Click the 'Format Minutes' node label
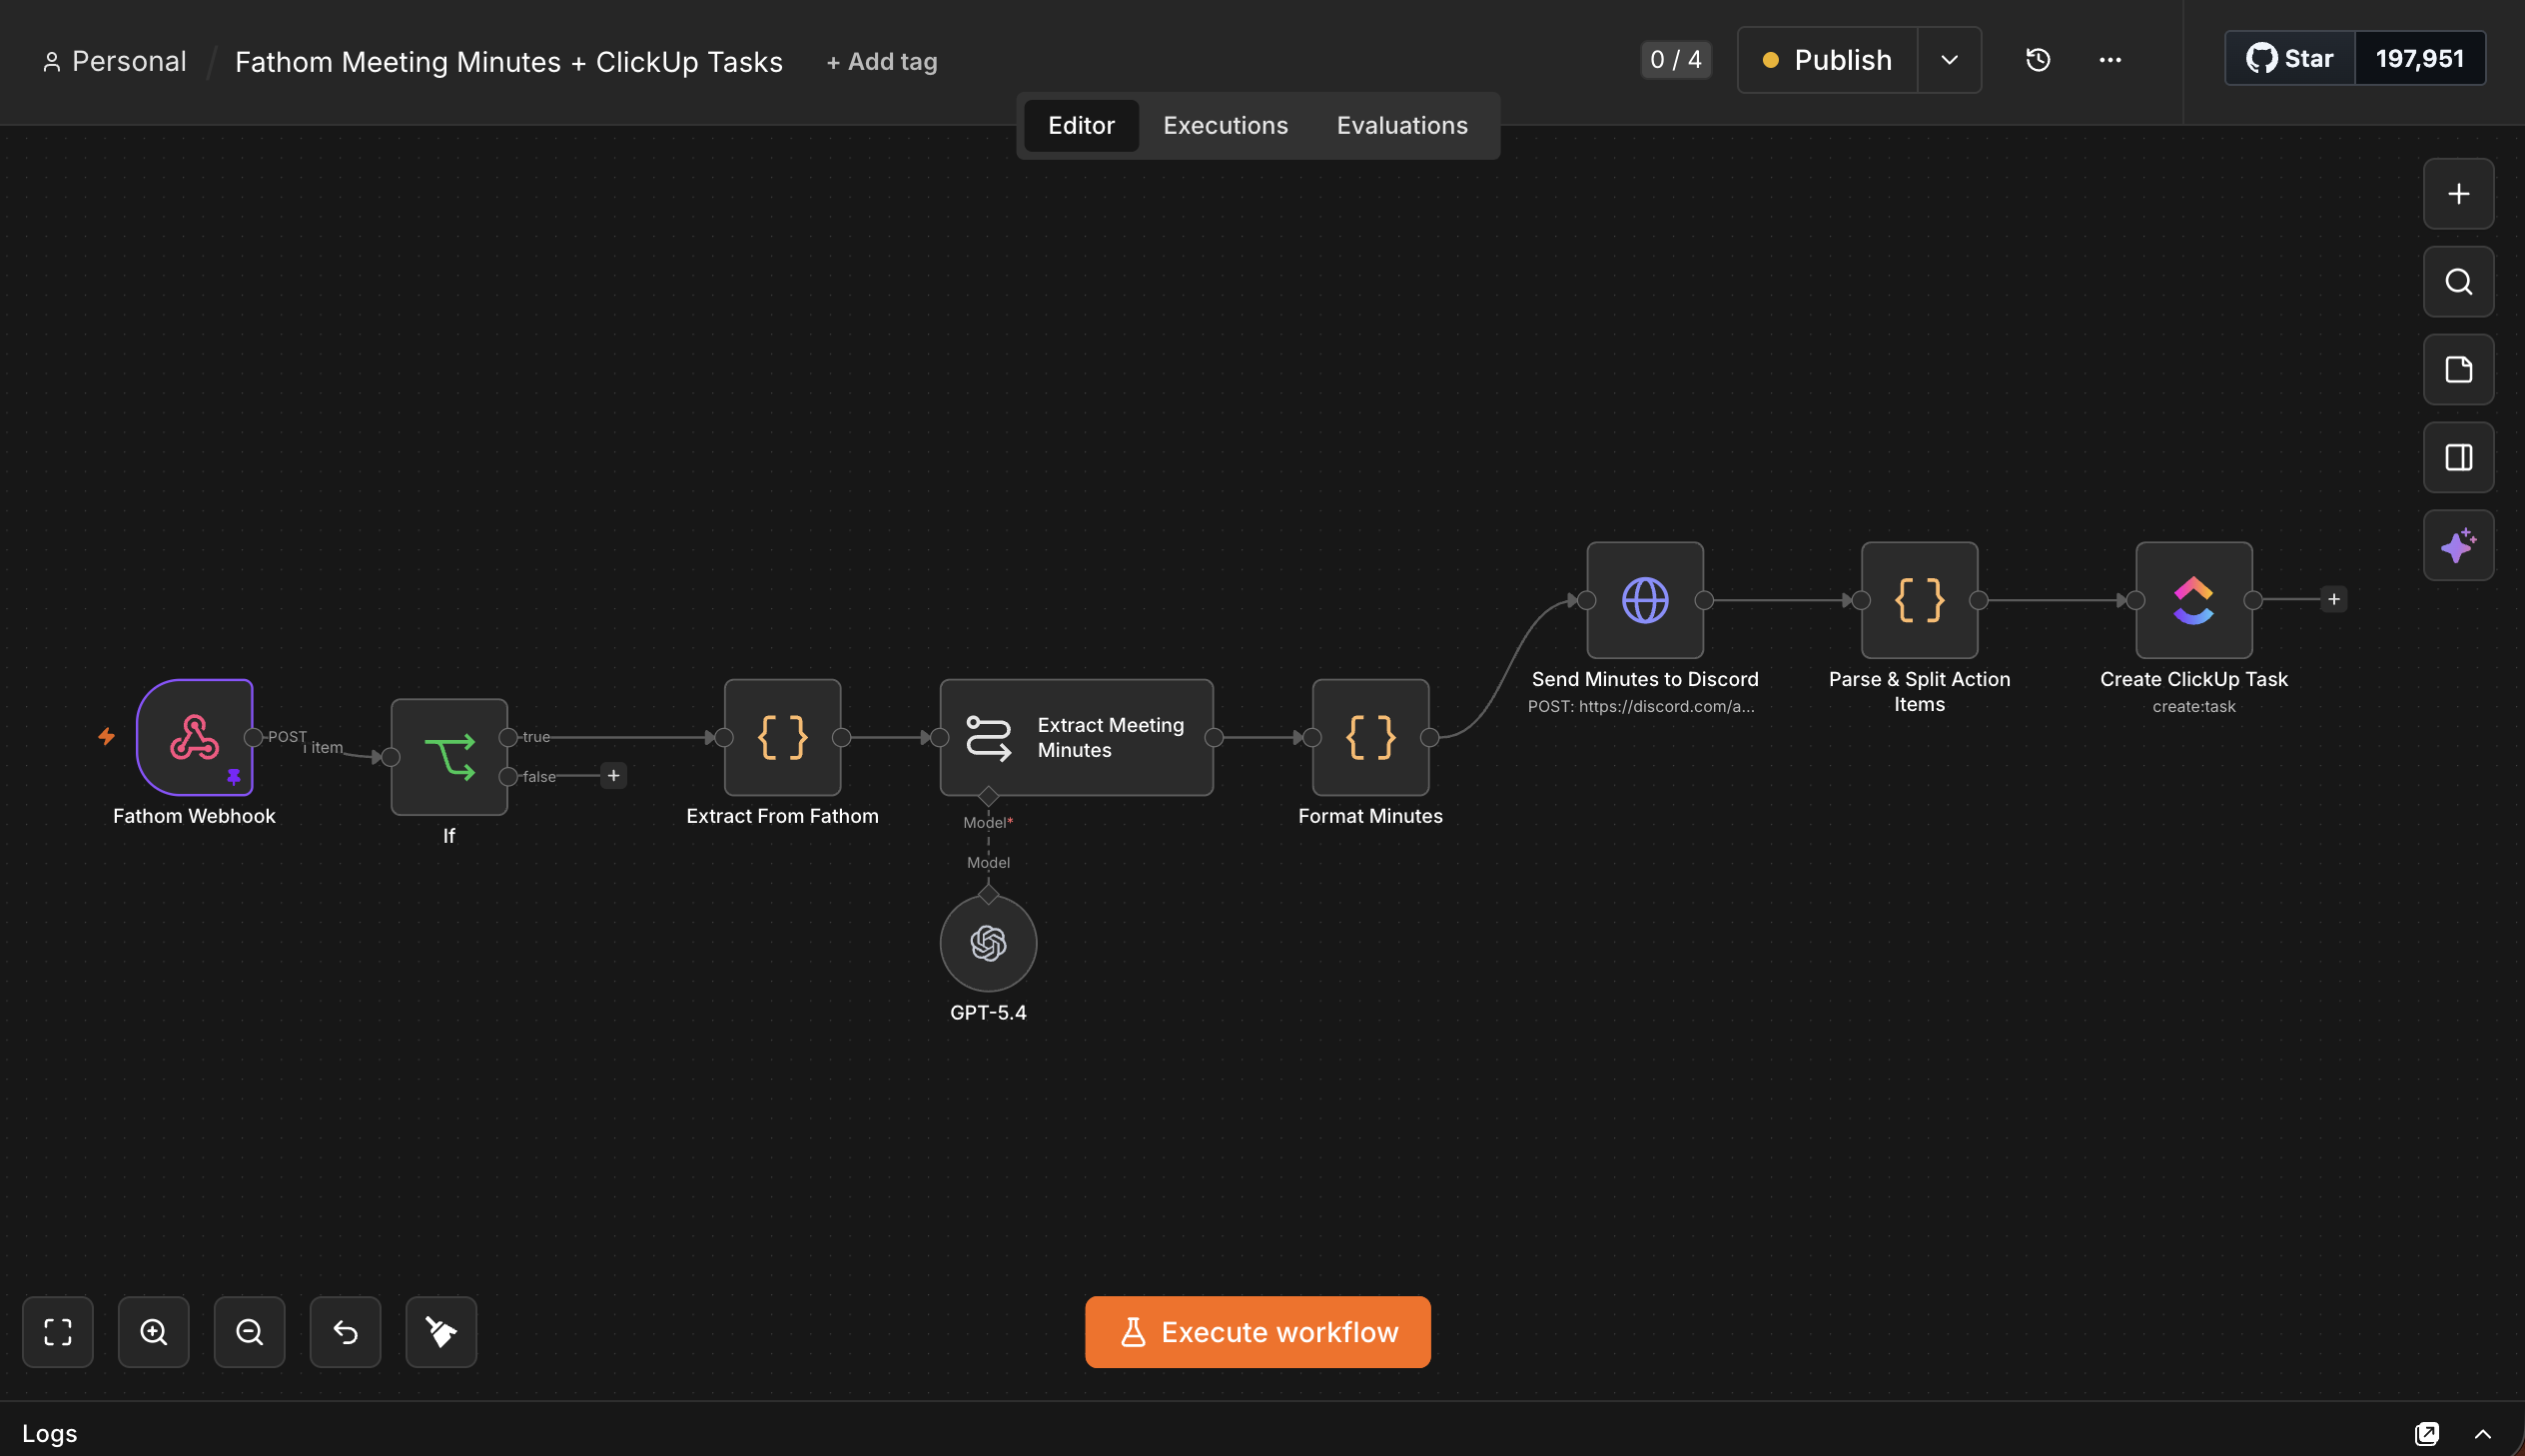Screen dimensions: 2525x1456 point(1370,816)
